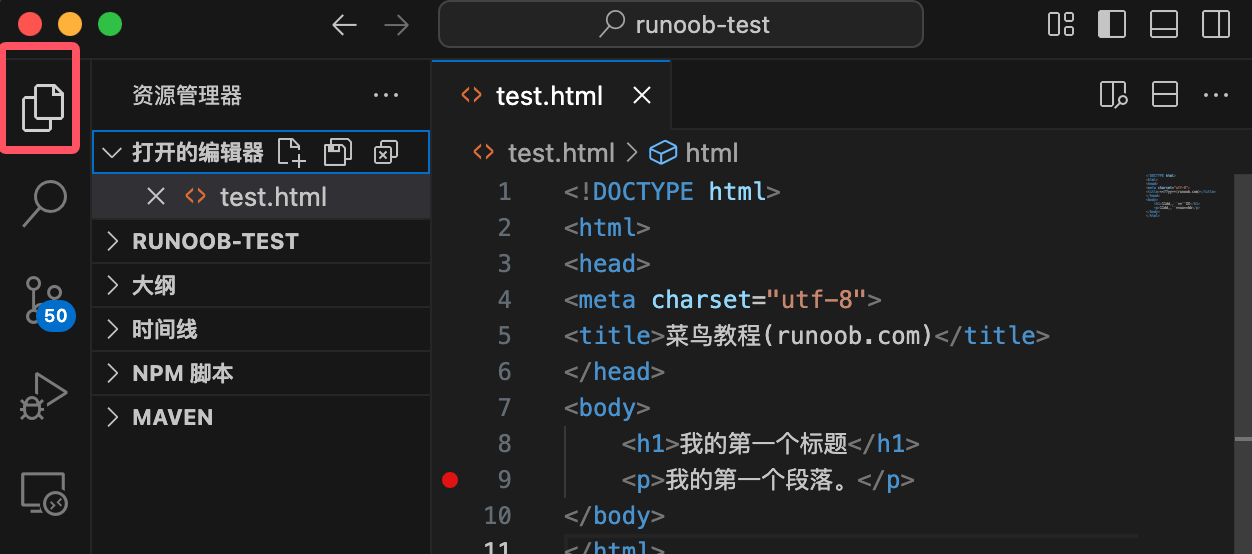Click the html breadcrumb element
1252x554 pixels.
(711, 153)
